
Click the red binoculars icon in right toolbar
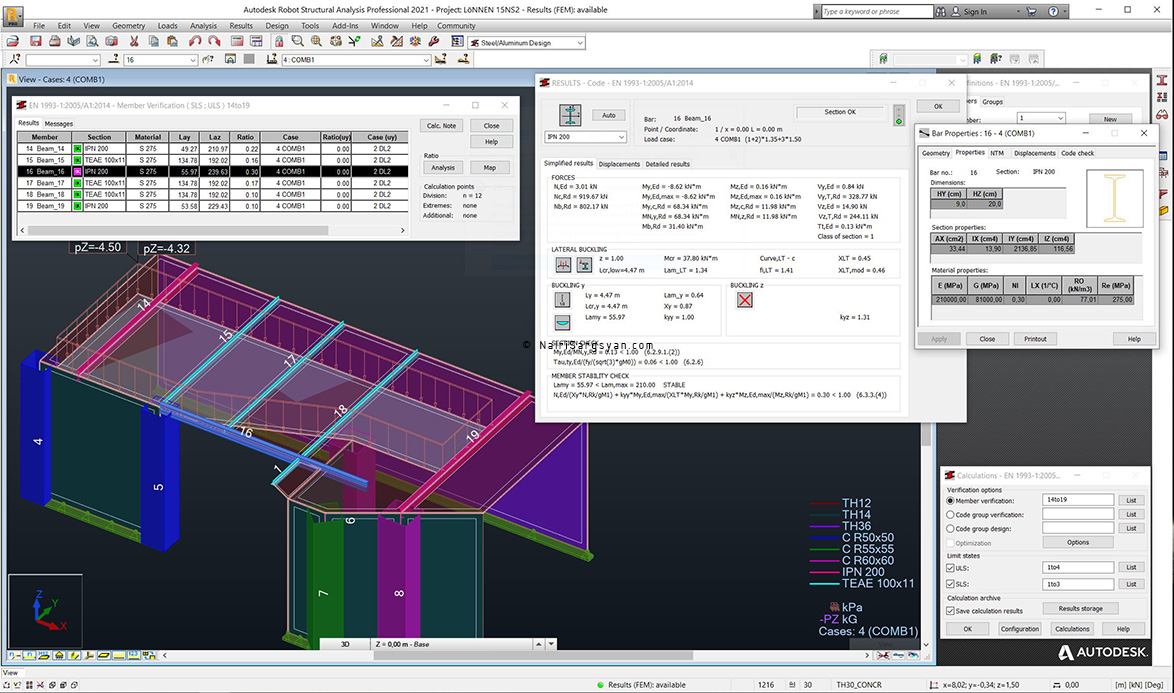pos(1162,115)
